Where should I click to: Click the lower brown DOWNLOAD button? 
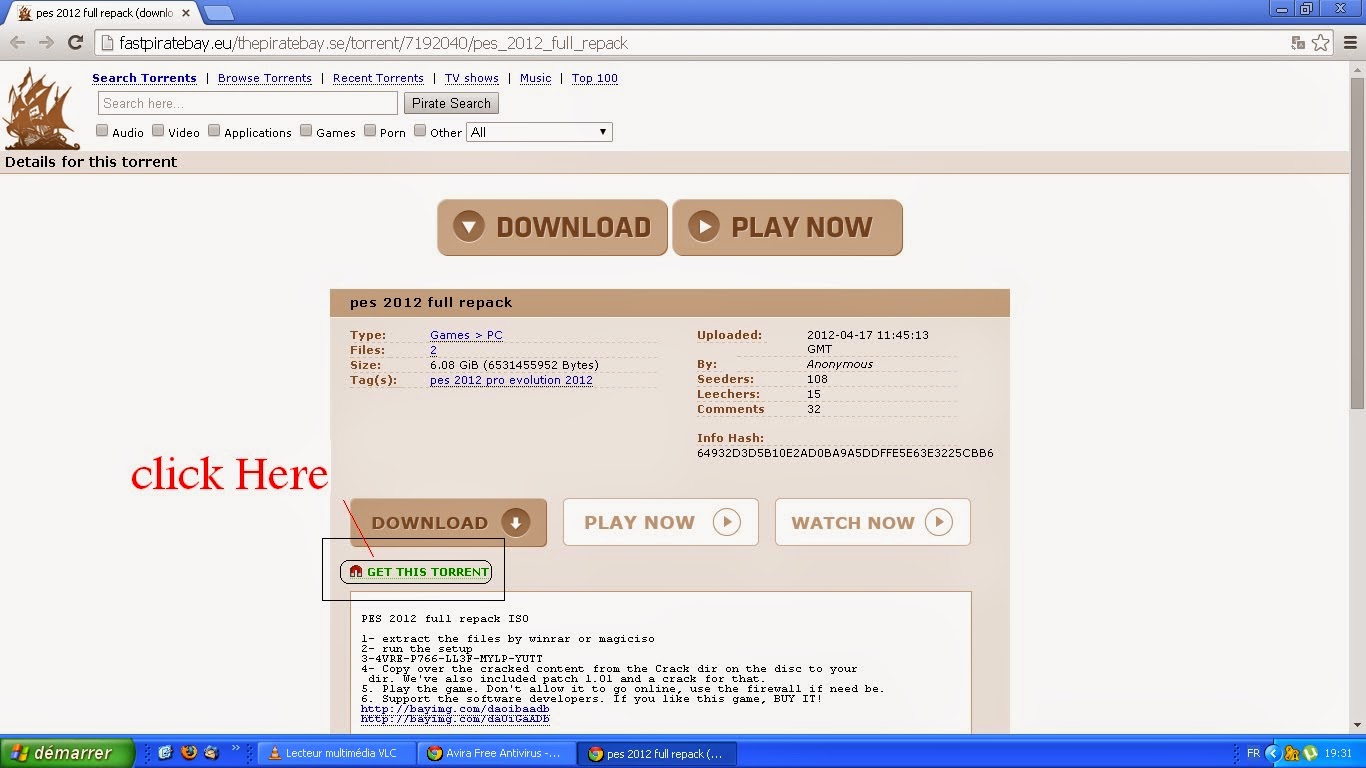point(448,522)
